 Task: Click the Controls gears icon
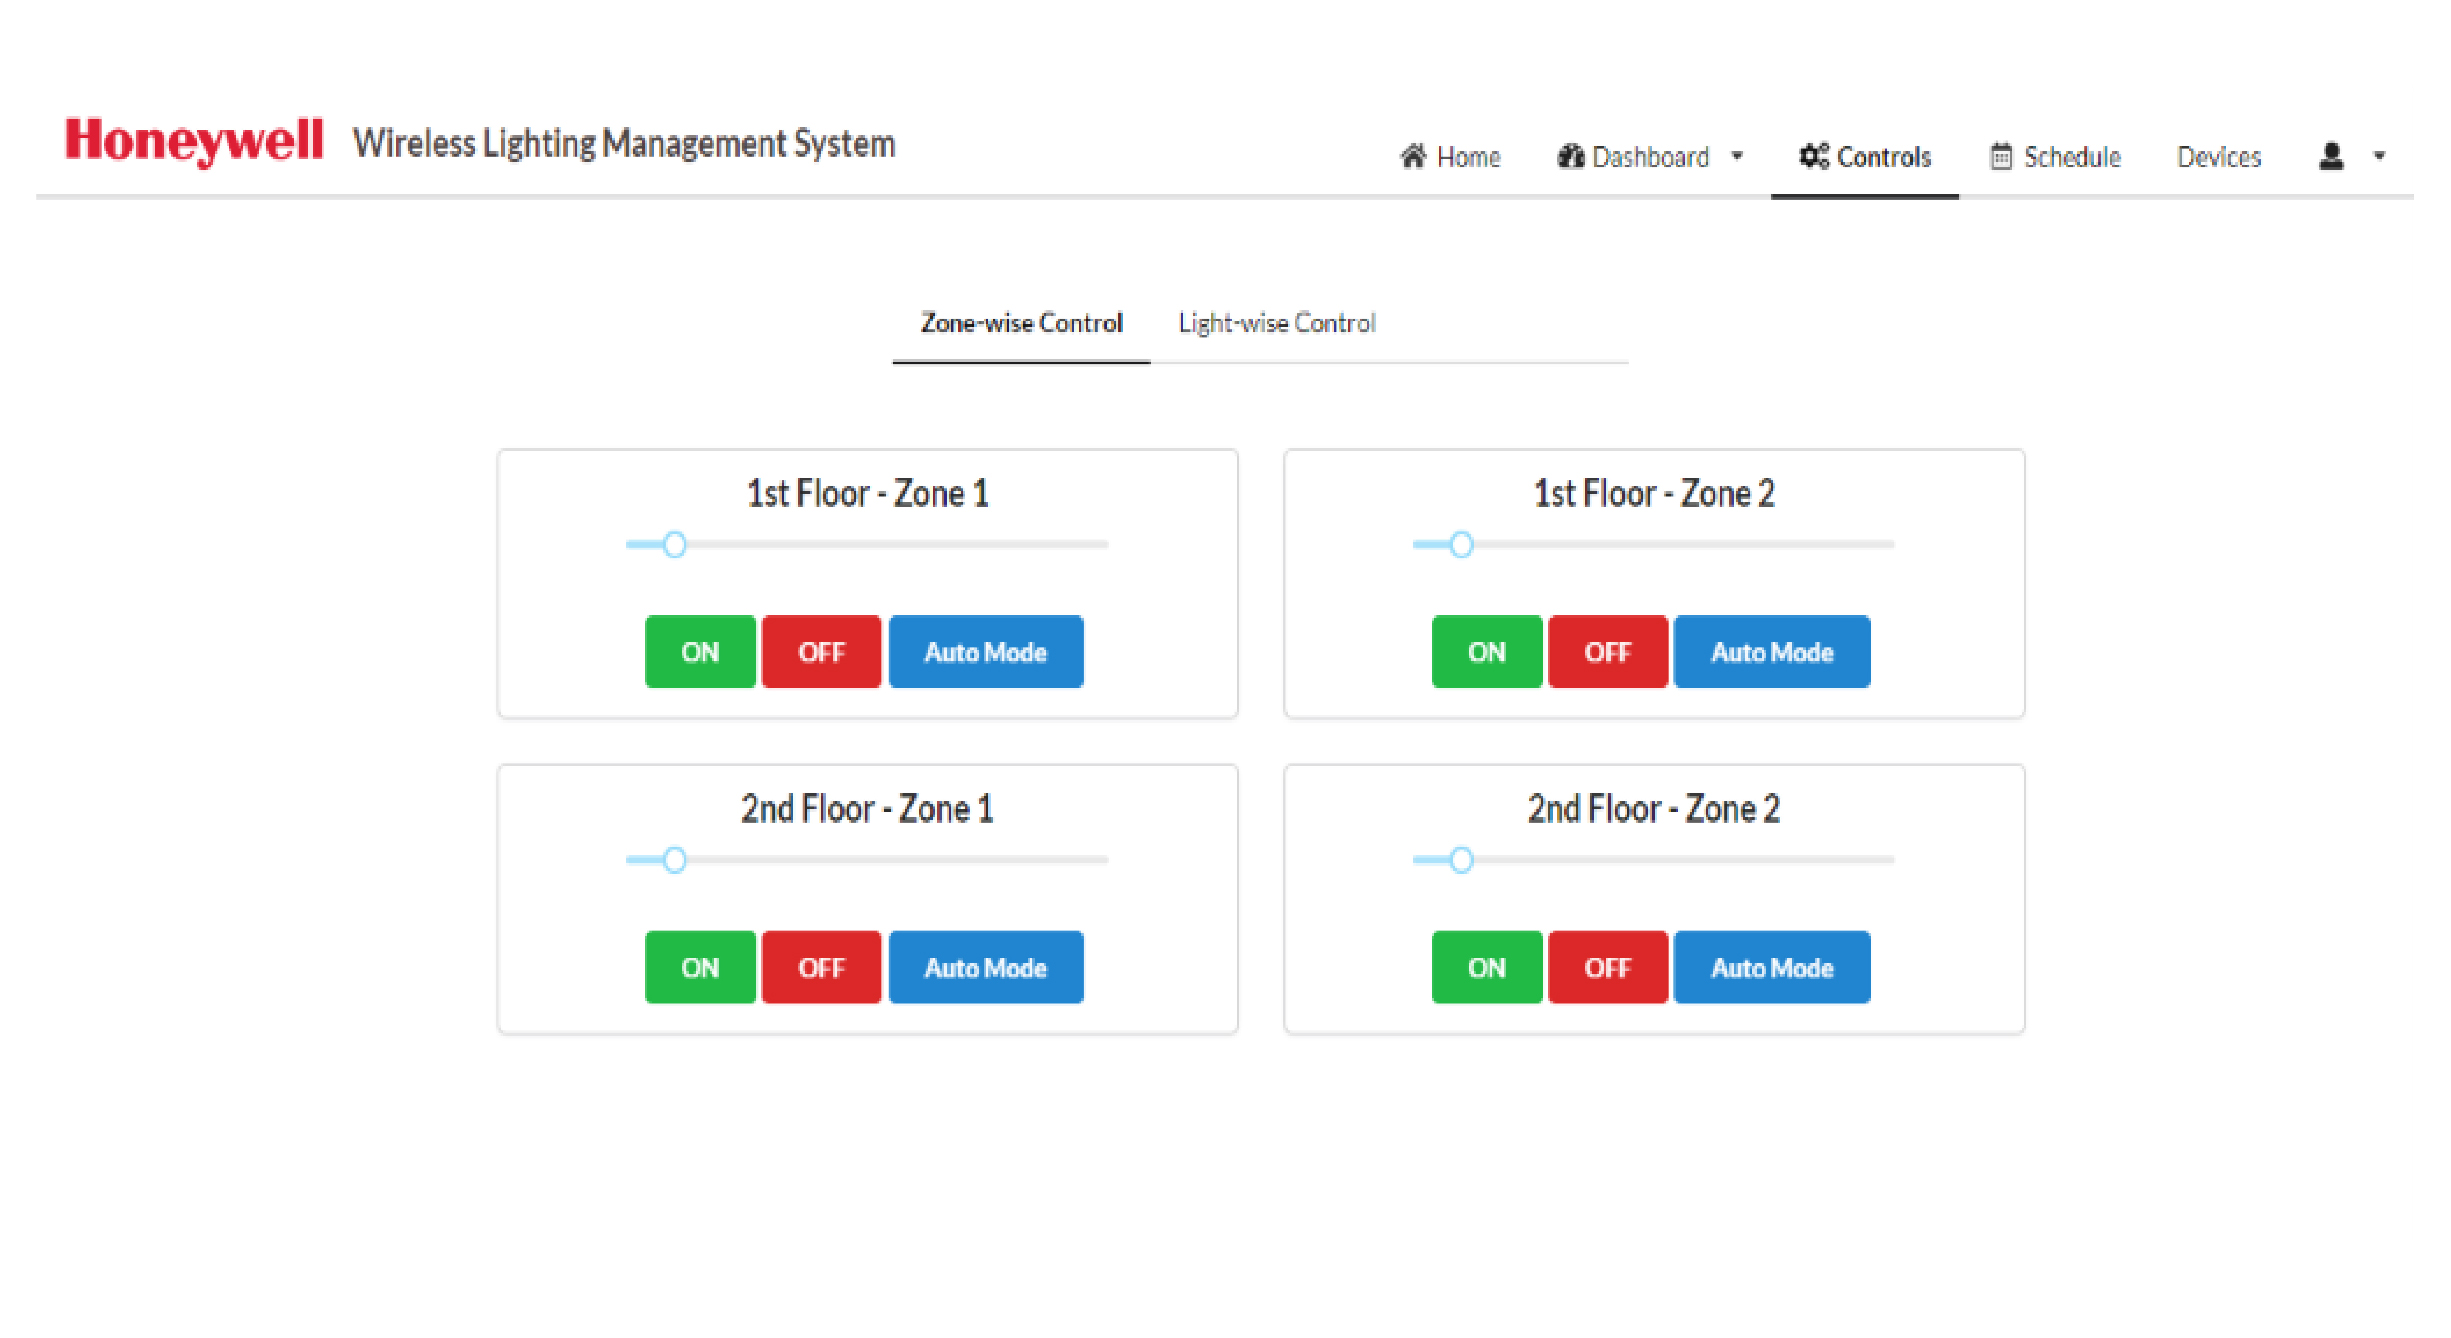pos(1813,156)
